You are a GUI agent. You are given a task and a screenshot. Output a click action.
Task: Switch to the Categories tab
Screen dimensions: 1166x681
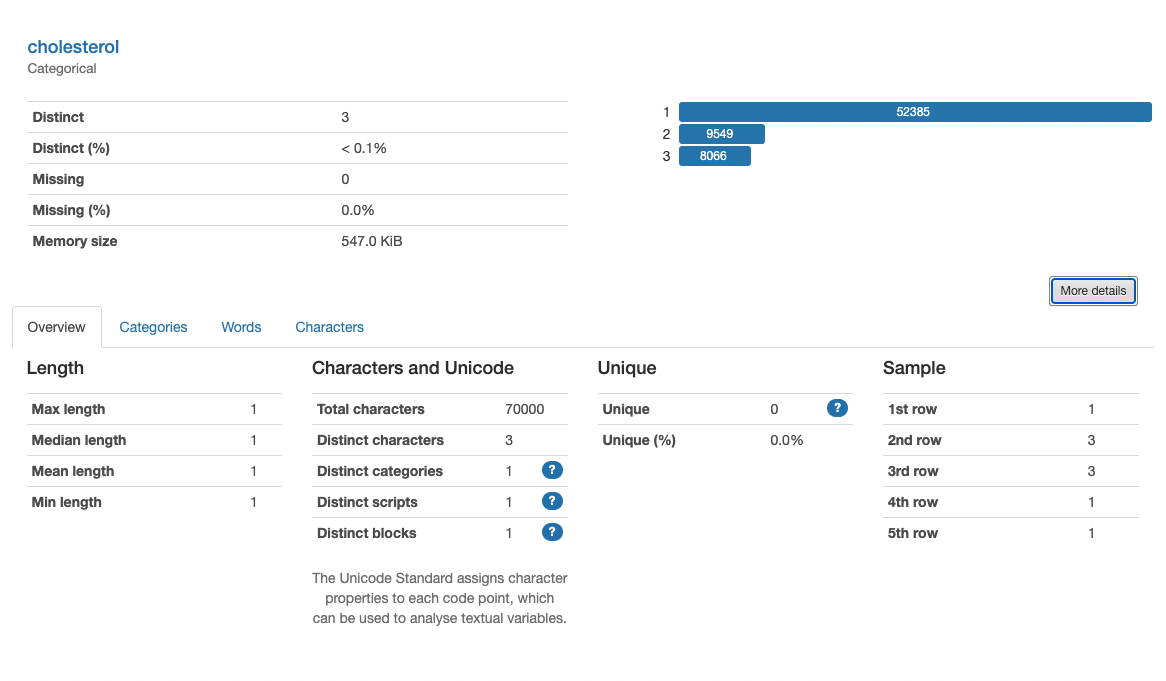[153, 327]
